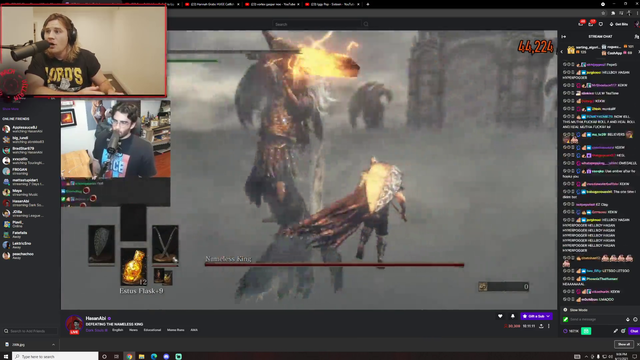Open HasanAbi channel name link
This screenshot has height=360, width=640.
(x=96, y=318)
